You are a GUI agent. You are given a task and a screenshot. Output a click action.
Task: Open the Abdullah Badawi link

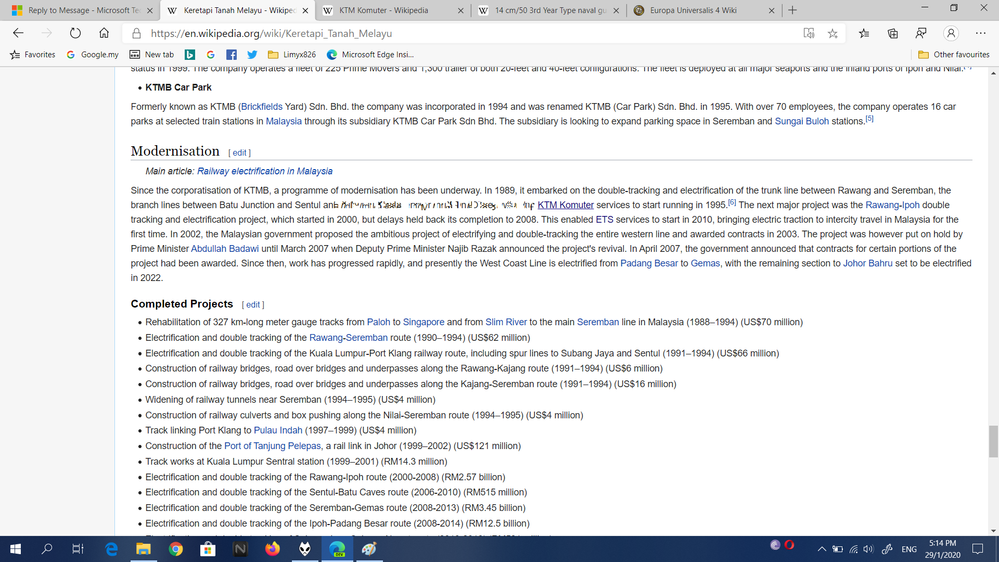(225, 249)
